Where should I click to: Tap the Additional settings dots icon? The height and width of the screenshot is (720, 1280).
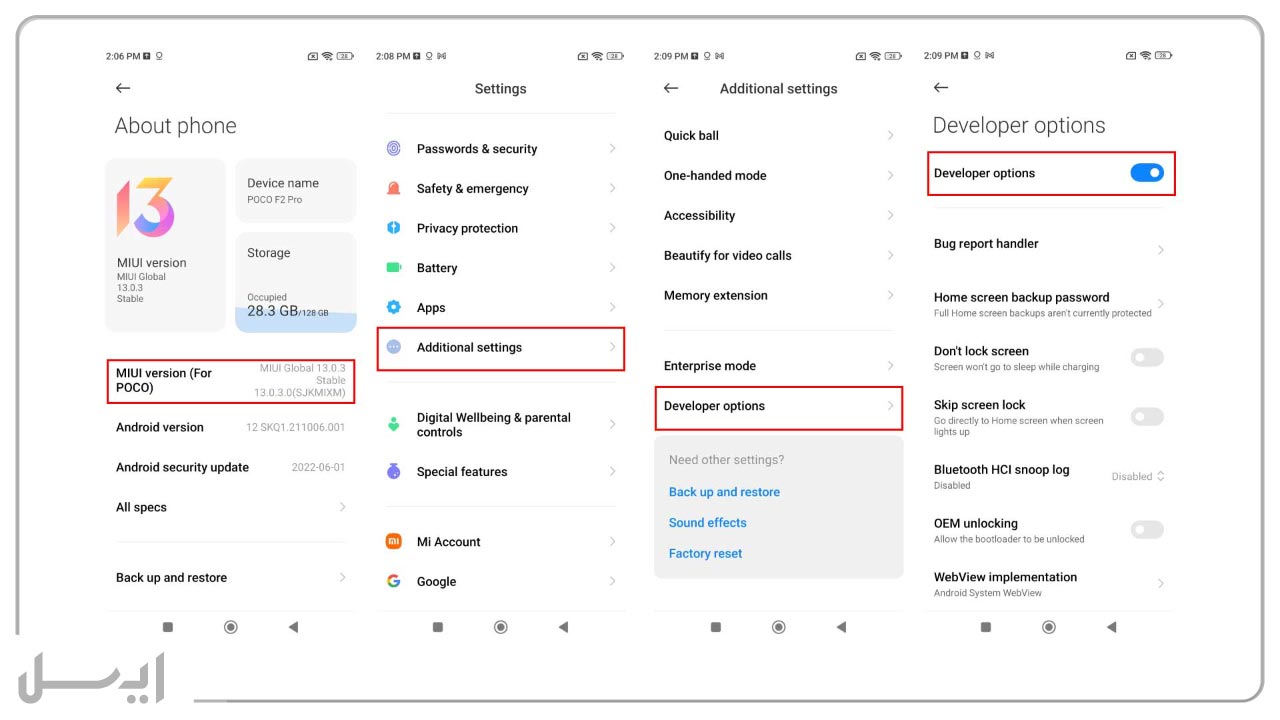pos(394,347)
